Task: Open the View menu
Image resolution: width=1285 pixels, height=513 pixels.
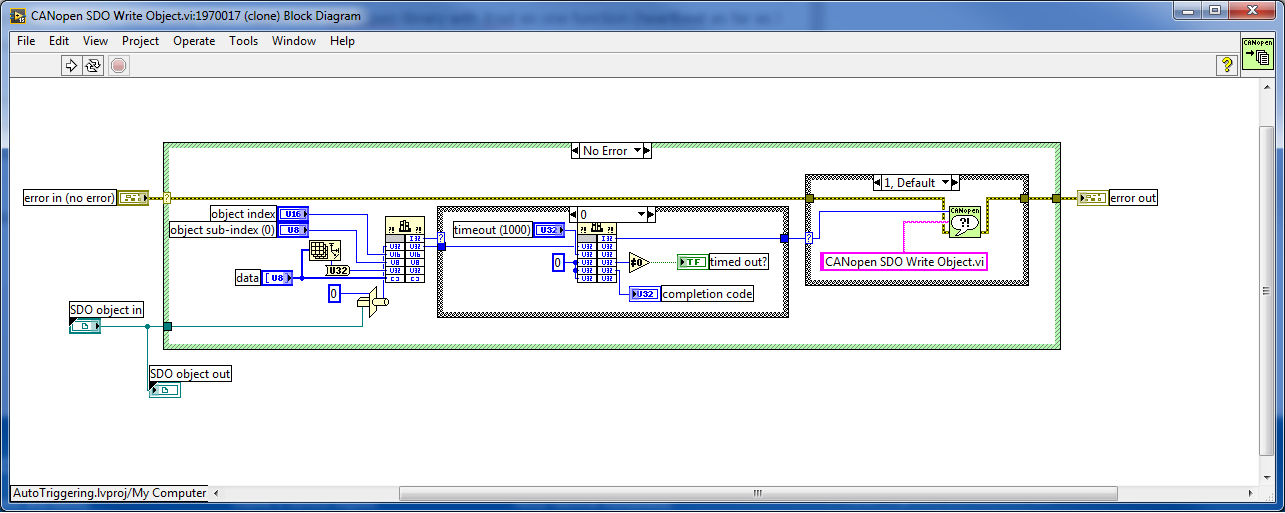Action: click(95, 41)
